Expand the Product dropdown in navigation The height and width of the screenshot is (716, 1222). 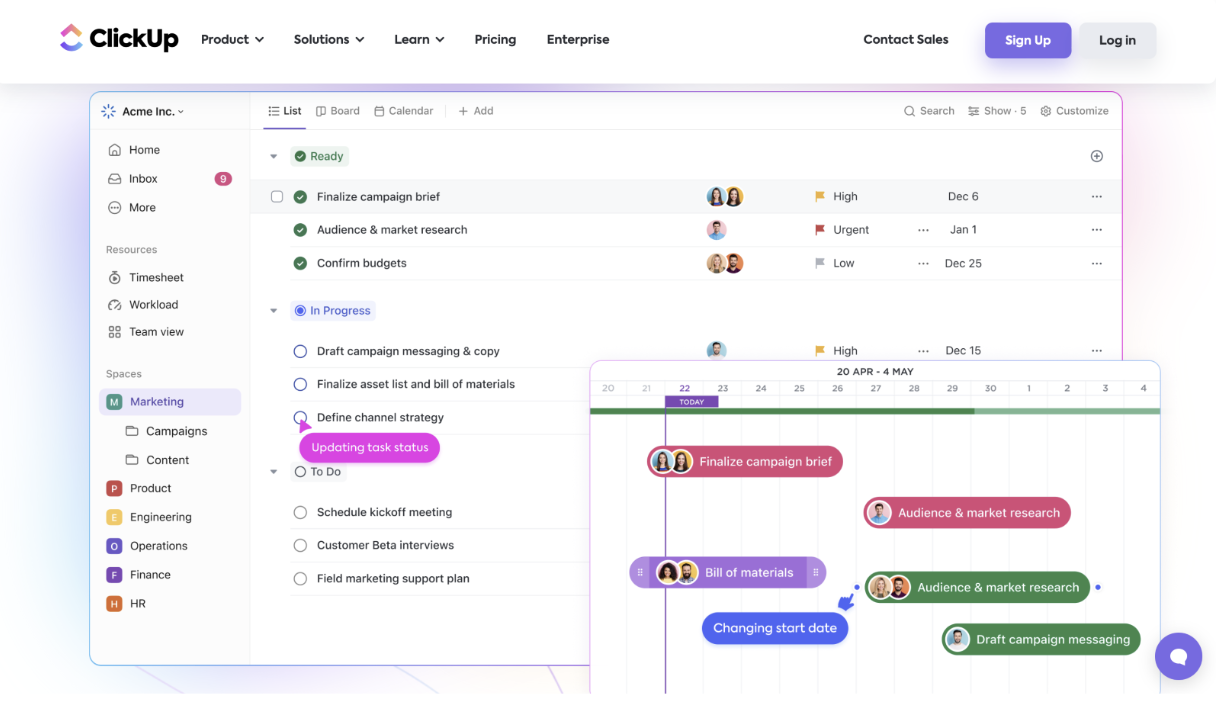coord(232,40)
